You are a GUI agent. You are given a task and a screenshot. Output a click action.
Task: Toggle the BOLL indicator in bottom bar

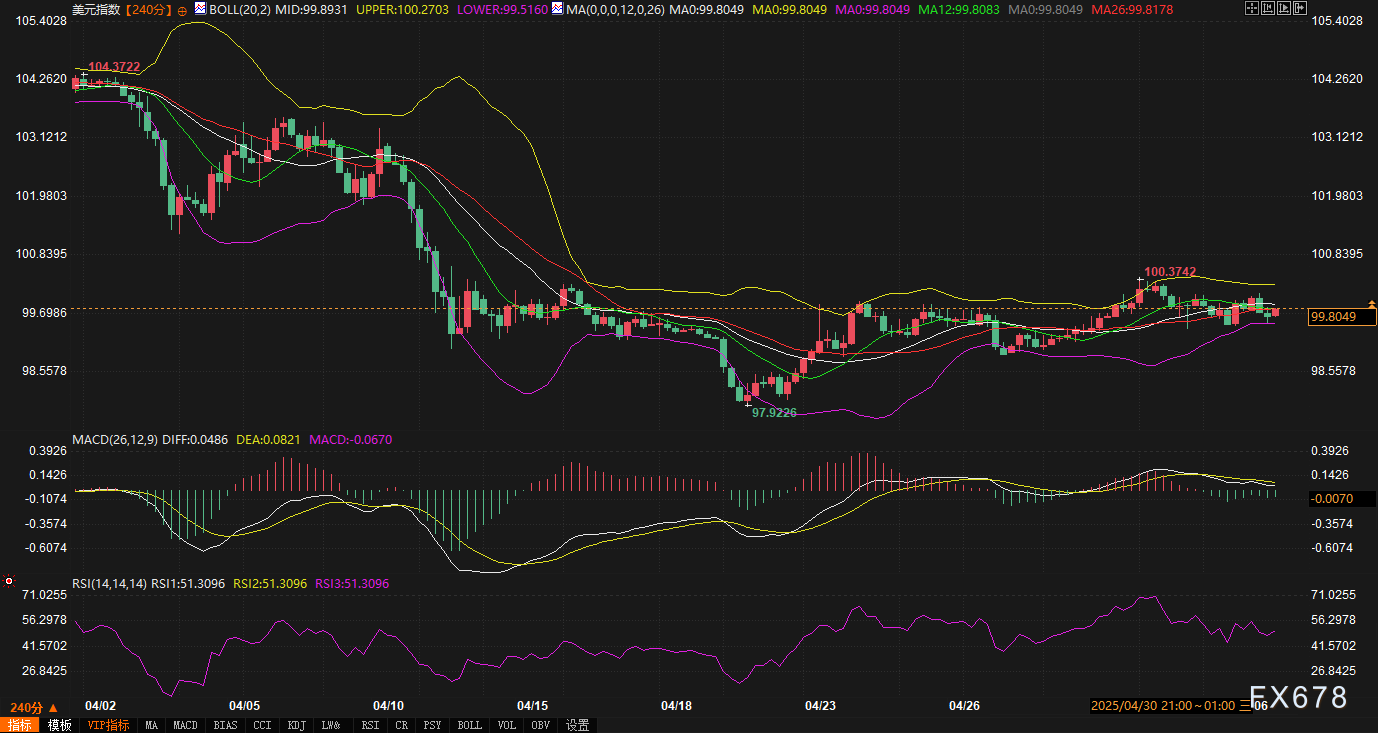click(469, 725)
